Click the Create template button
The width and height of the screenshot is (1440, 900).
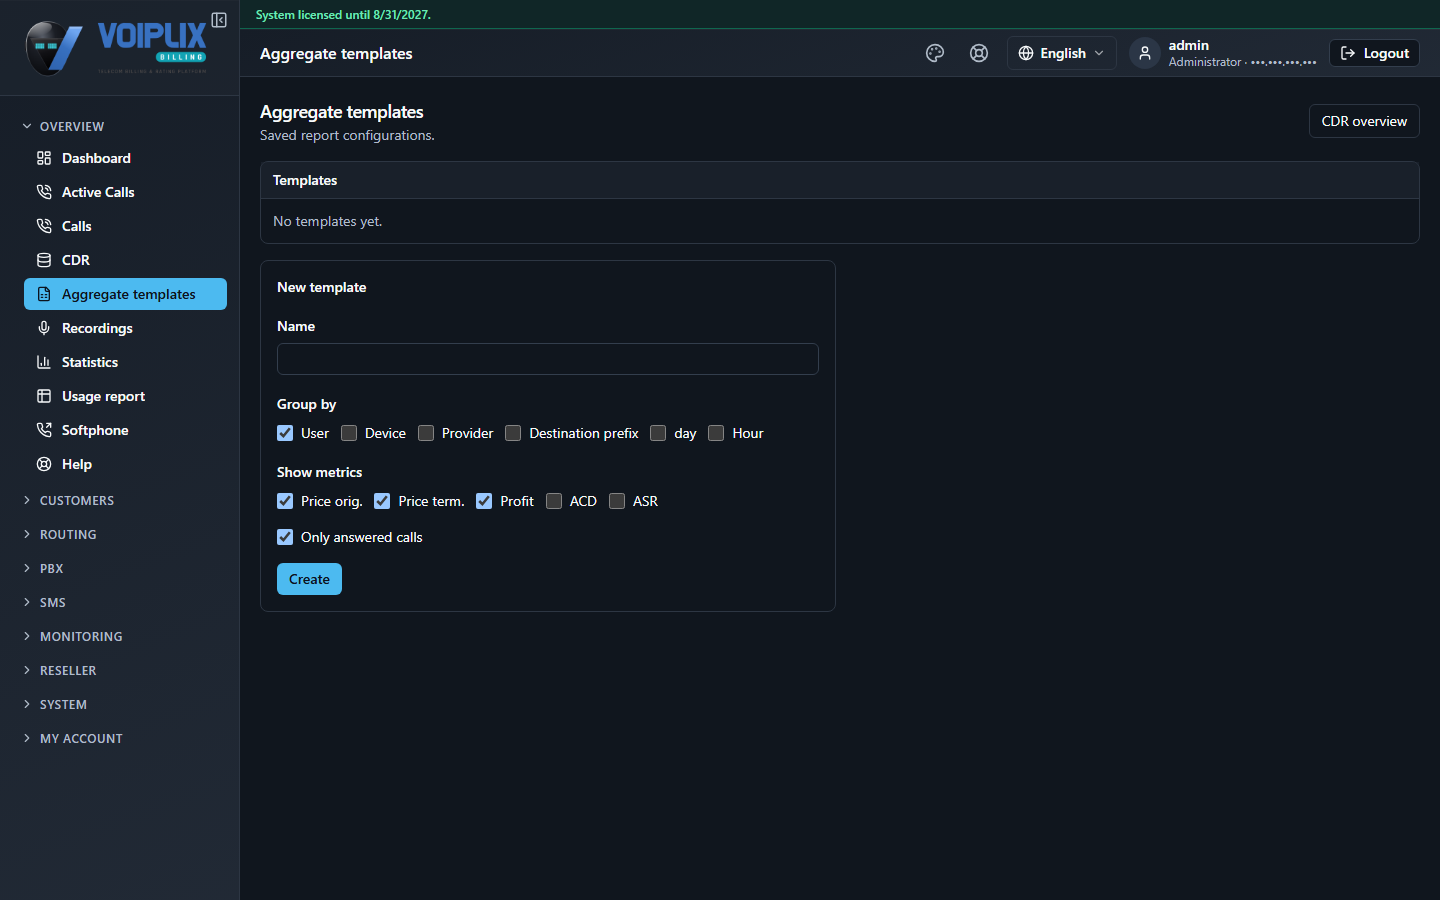309,579
